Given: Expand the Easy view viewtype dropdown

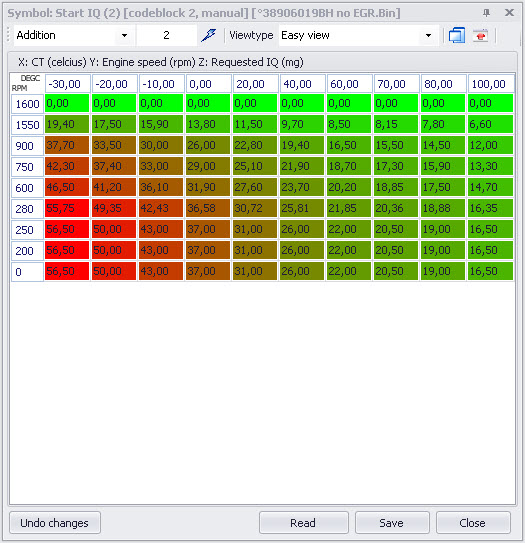Looking at the screenshot, I should click(x=428, y=35).
